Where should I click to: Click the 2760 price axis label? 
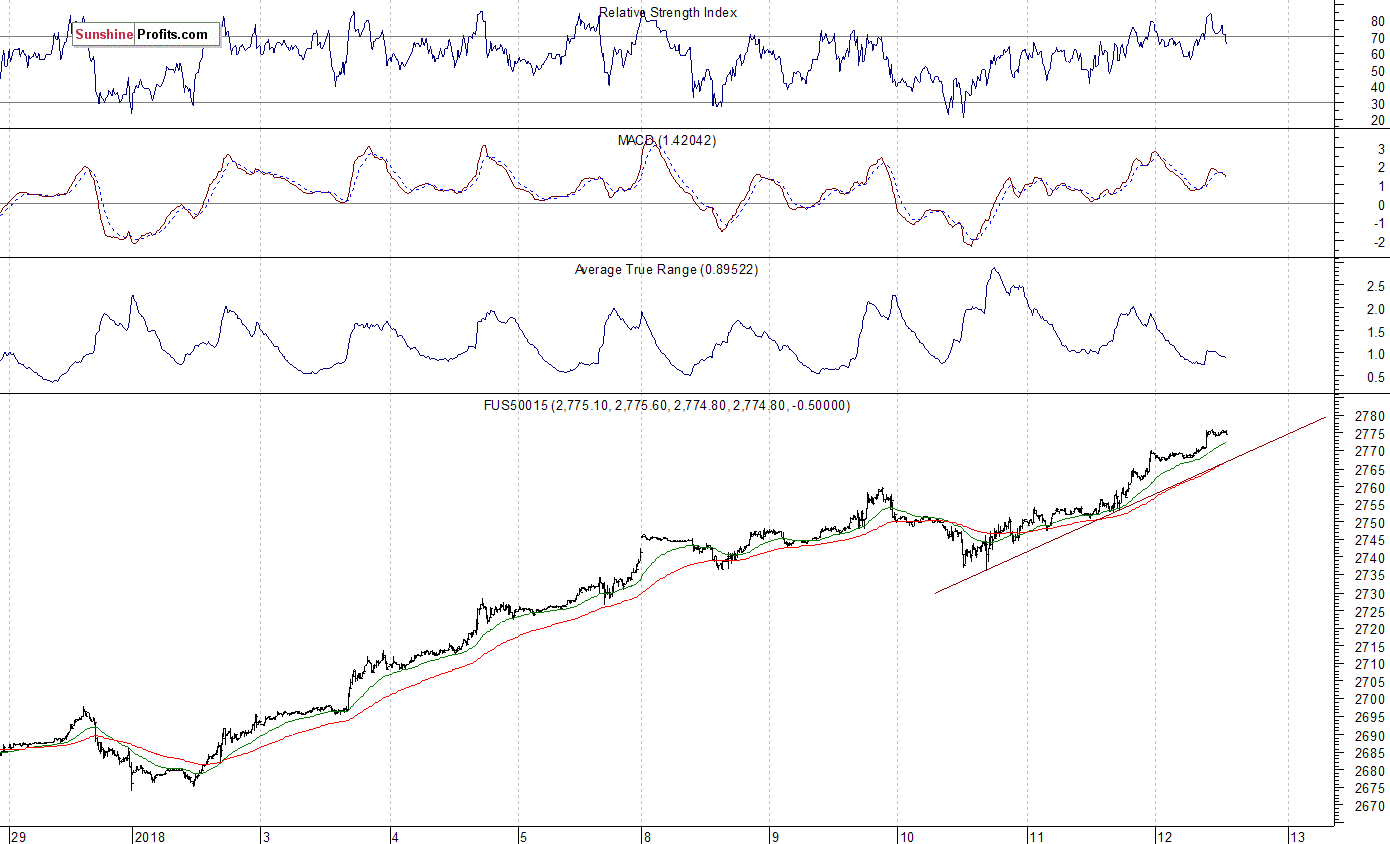point(1370,488)
